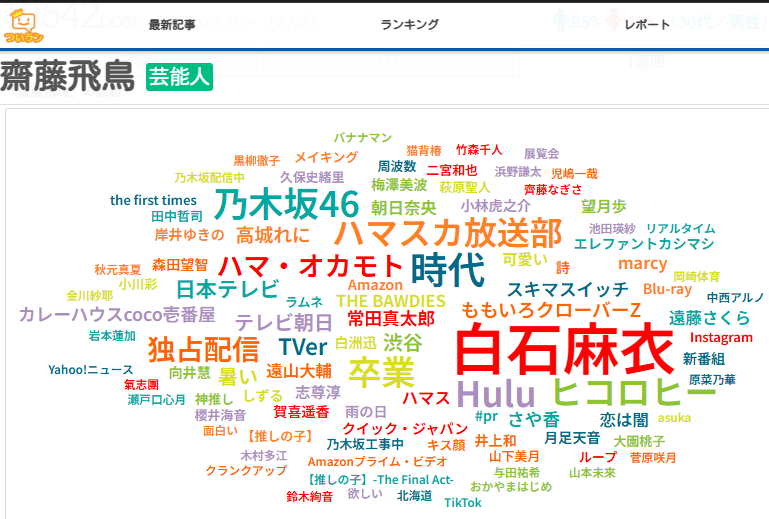The width and height of the screenshot is (769, 519).
Task: Select the Instagram keyword
Action: pos(721,337)
